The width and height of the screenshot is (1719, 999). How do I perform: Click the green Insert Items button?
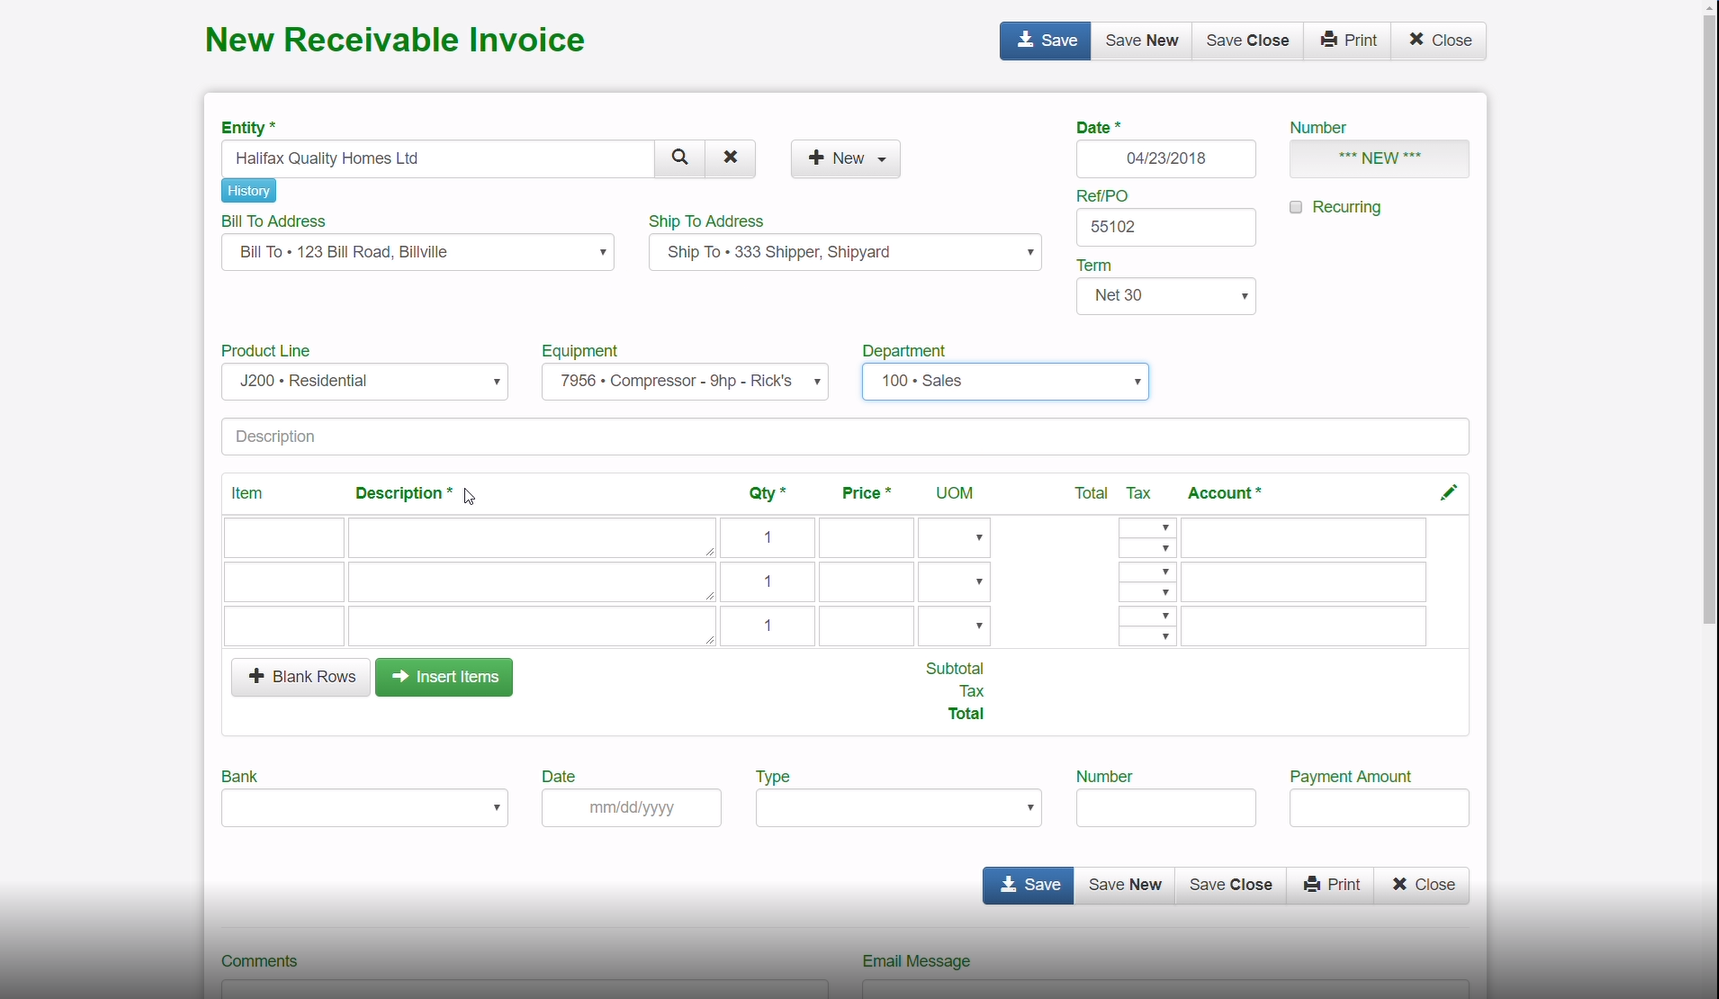[x=444, y=677]
